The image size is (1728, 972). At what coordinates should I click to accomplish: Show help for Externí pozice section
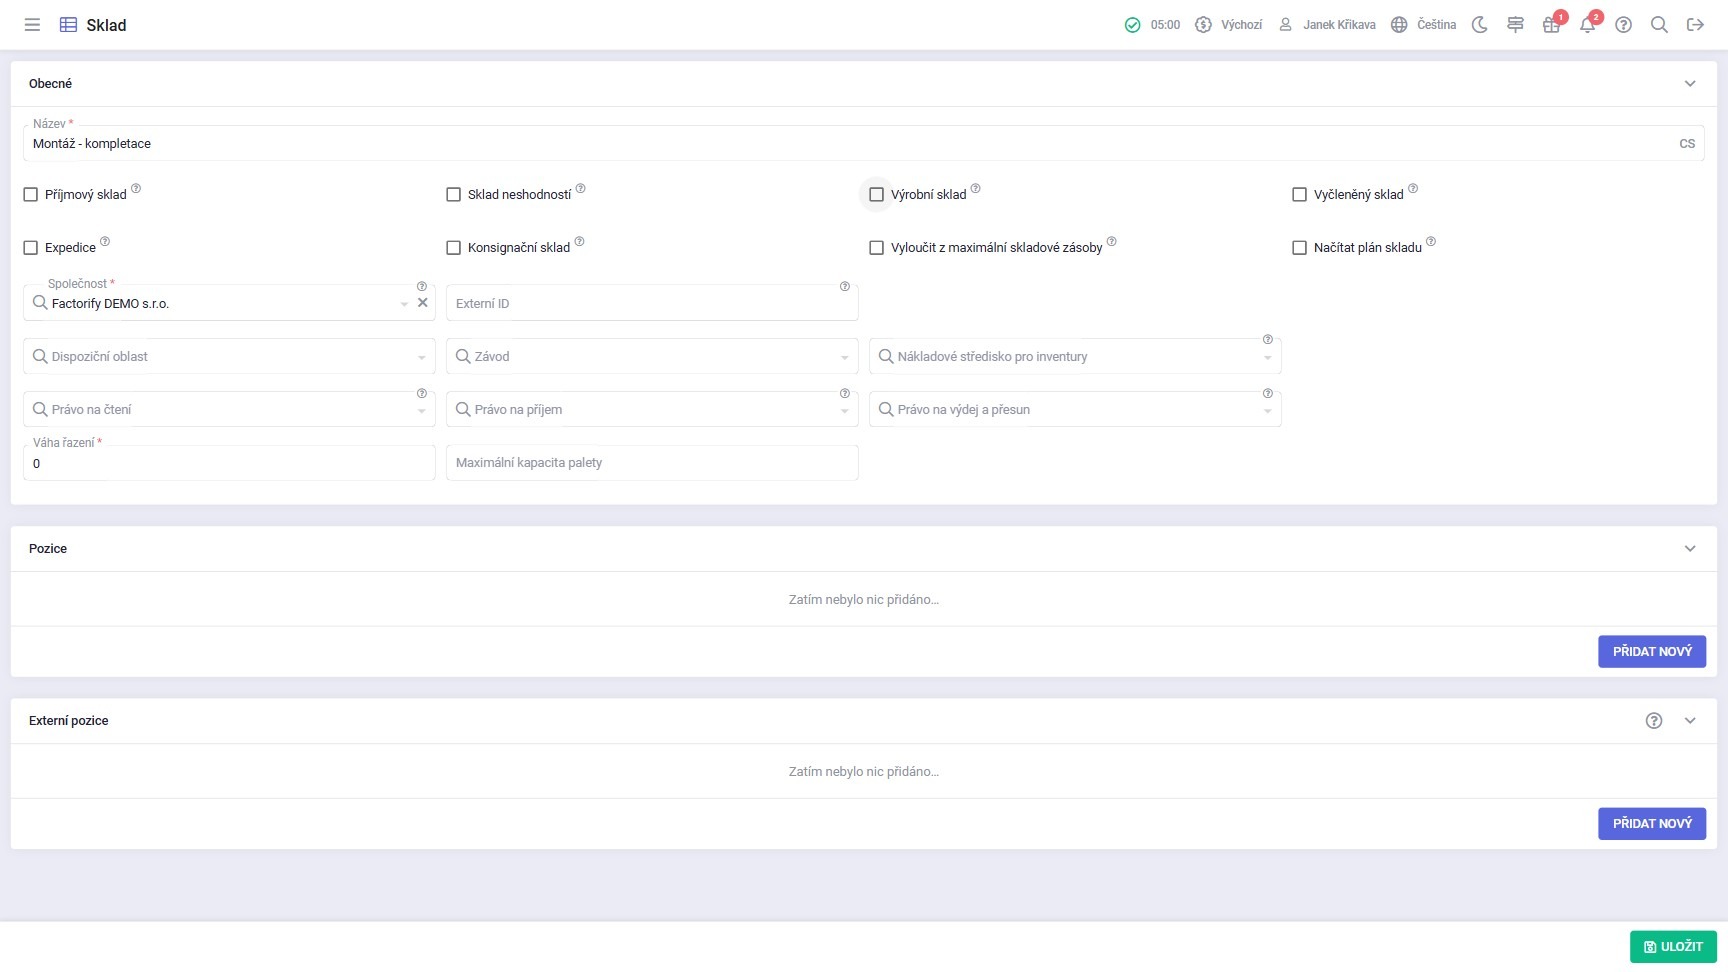[x=1654, y=721]
